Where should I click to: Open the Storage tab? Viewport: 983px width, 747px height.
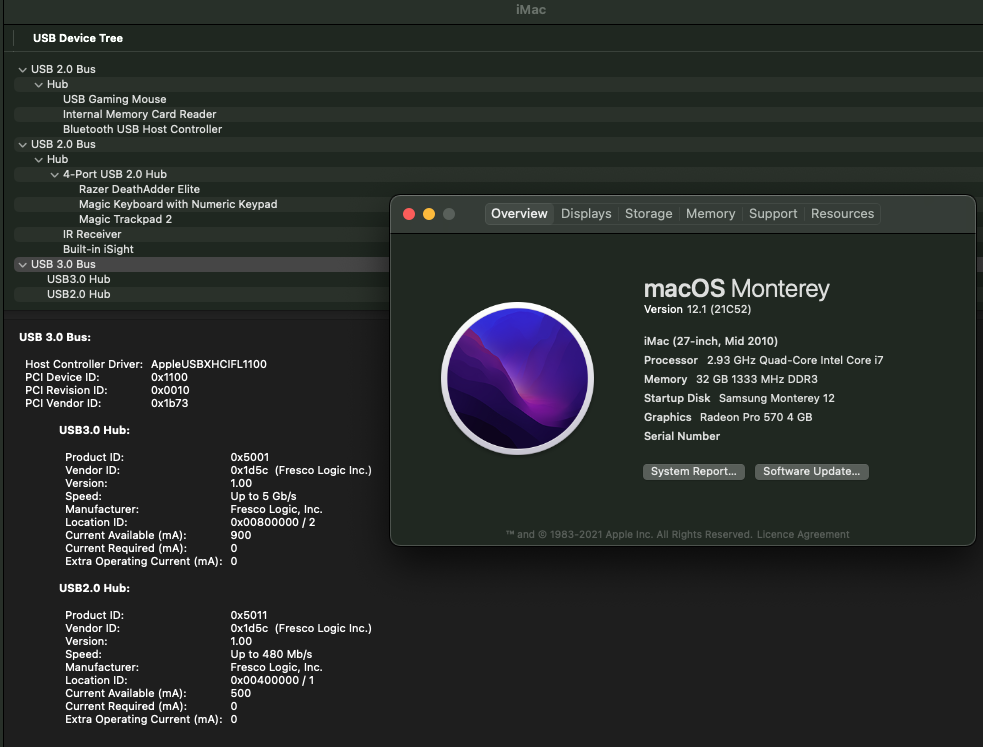coord(648,214)
